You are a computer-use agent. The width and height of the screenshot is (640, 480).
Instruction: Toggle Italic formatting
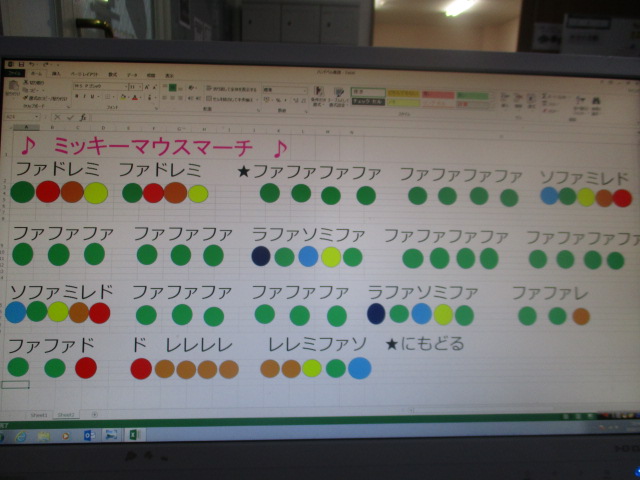[x=84, y=96]
